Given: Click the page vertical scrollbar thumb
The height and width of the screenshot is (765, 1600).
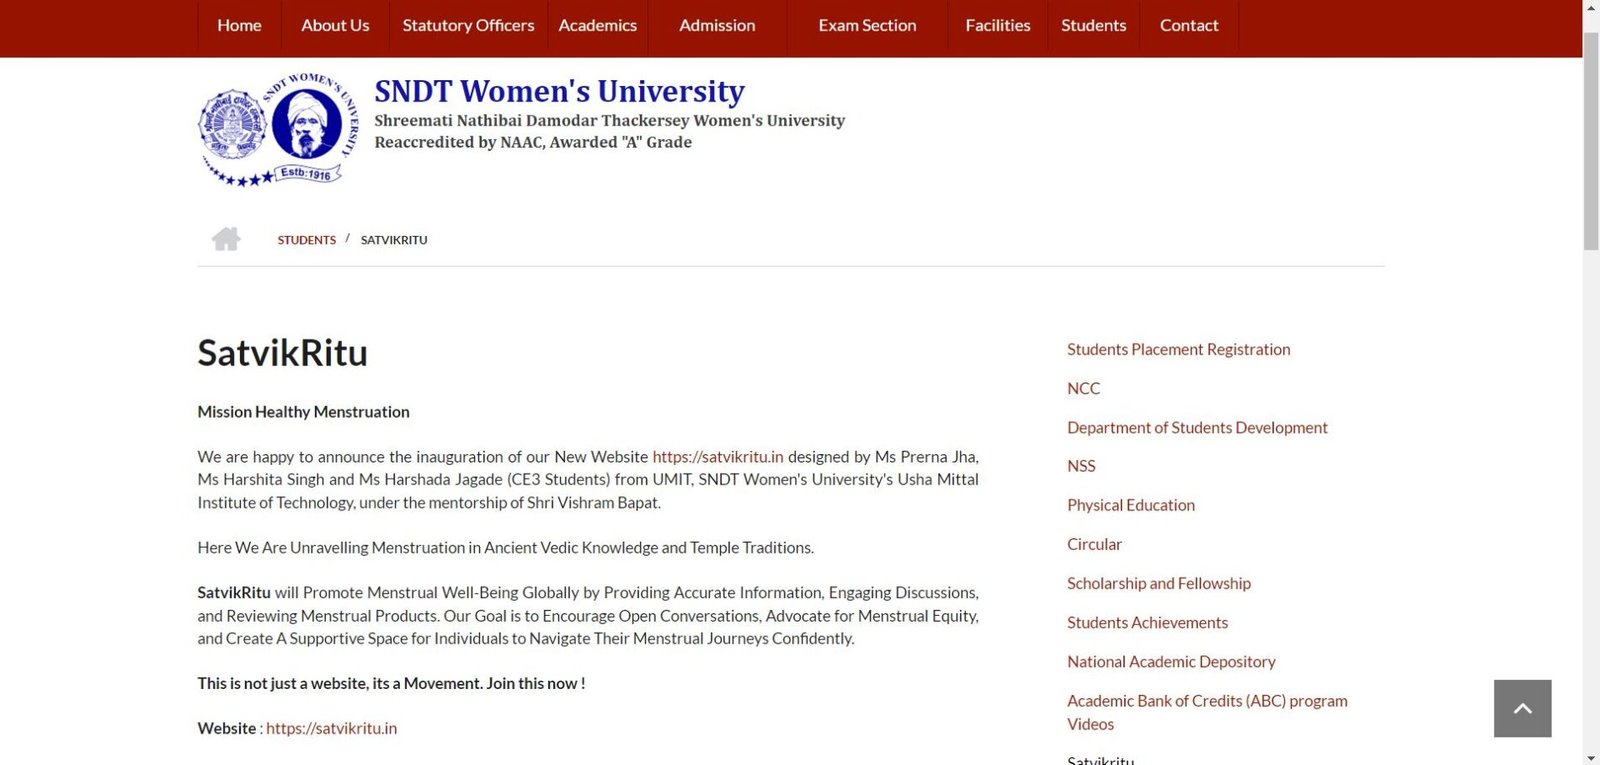Looking at the screenshot, I should (1591, 140).
